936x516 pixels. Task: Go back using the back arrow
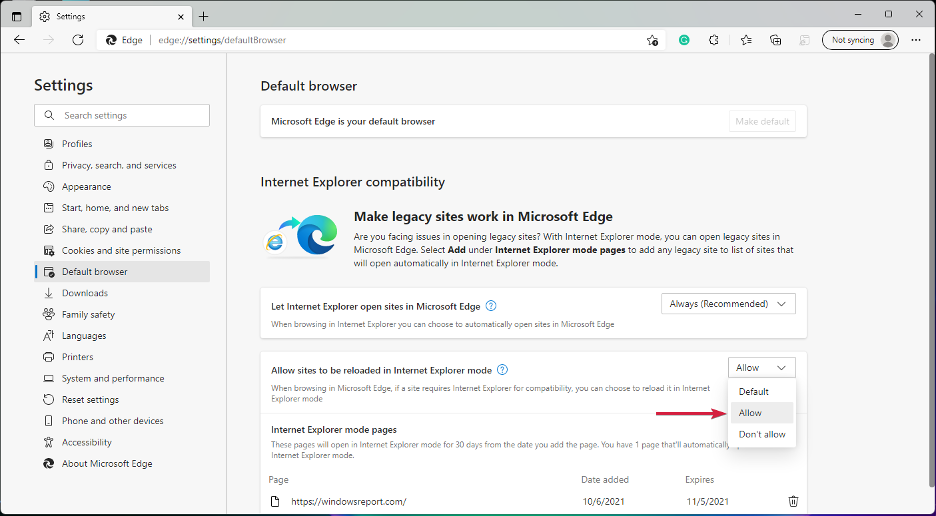[x=20, y=40]
